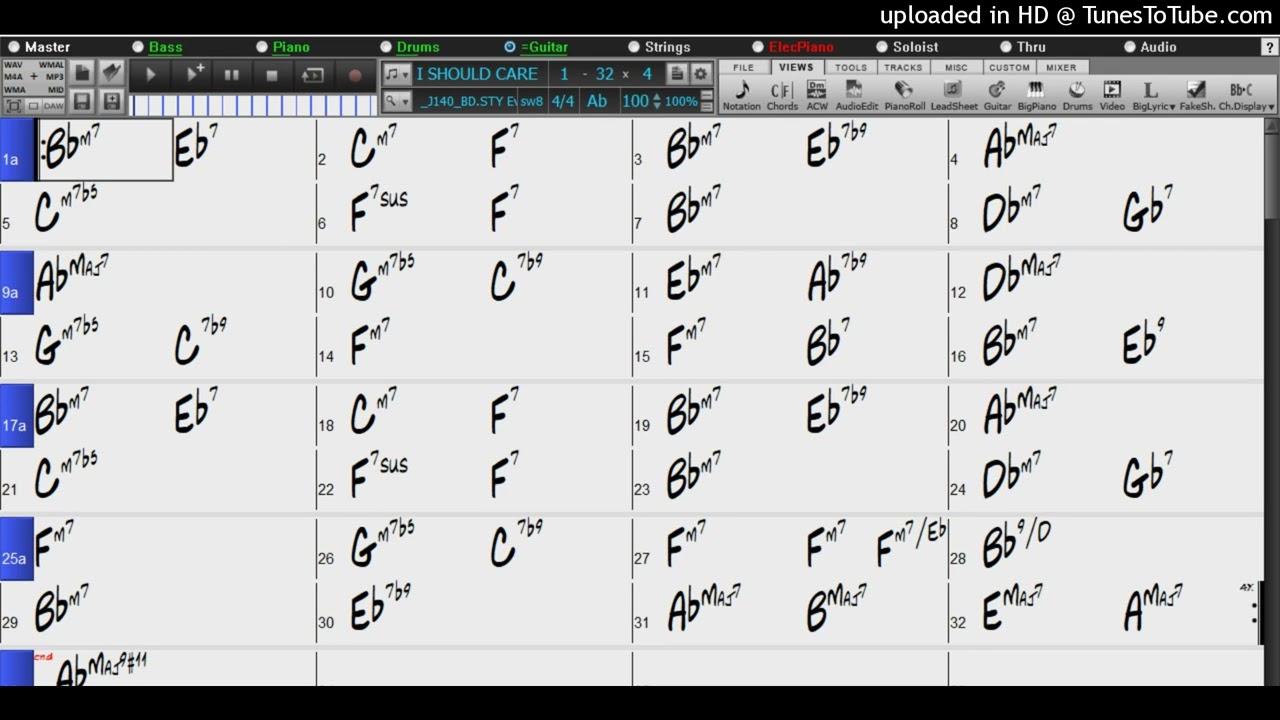Click the I SHOULD CARE song title
1280x720 pixels.
pyautogui.click(x=477, y=74)
